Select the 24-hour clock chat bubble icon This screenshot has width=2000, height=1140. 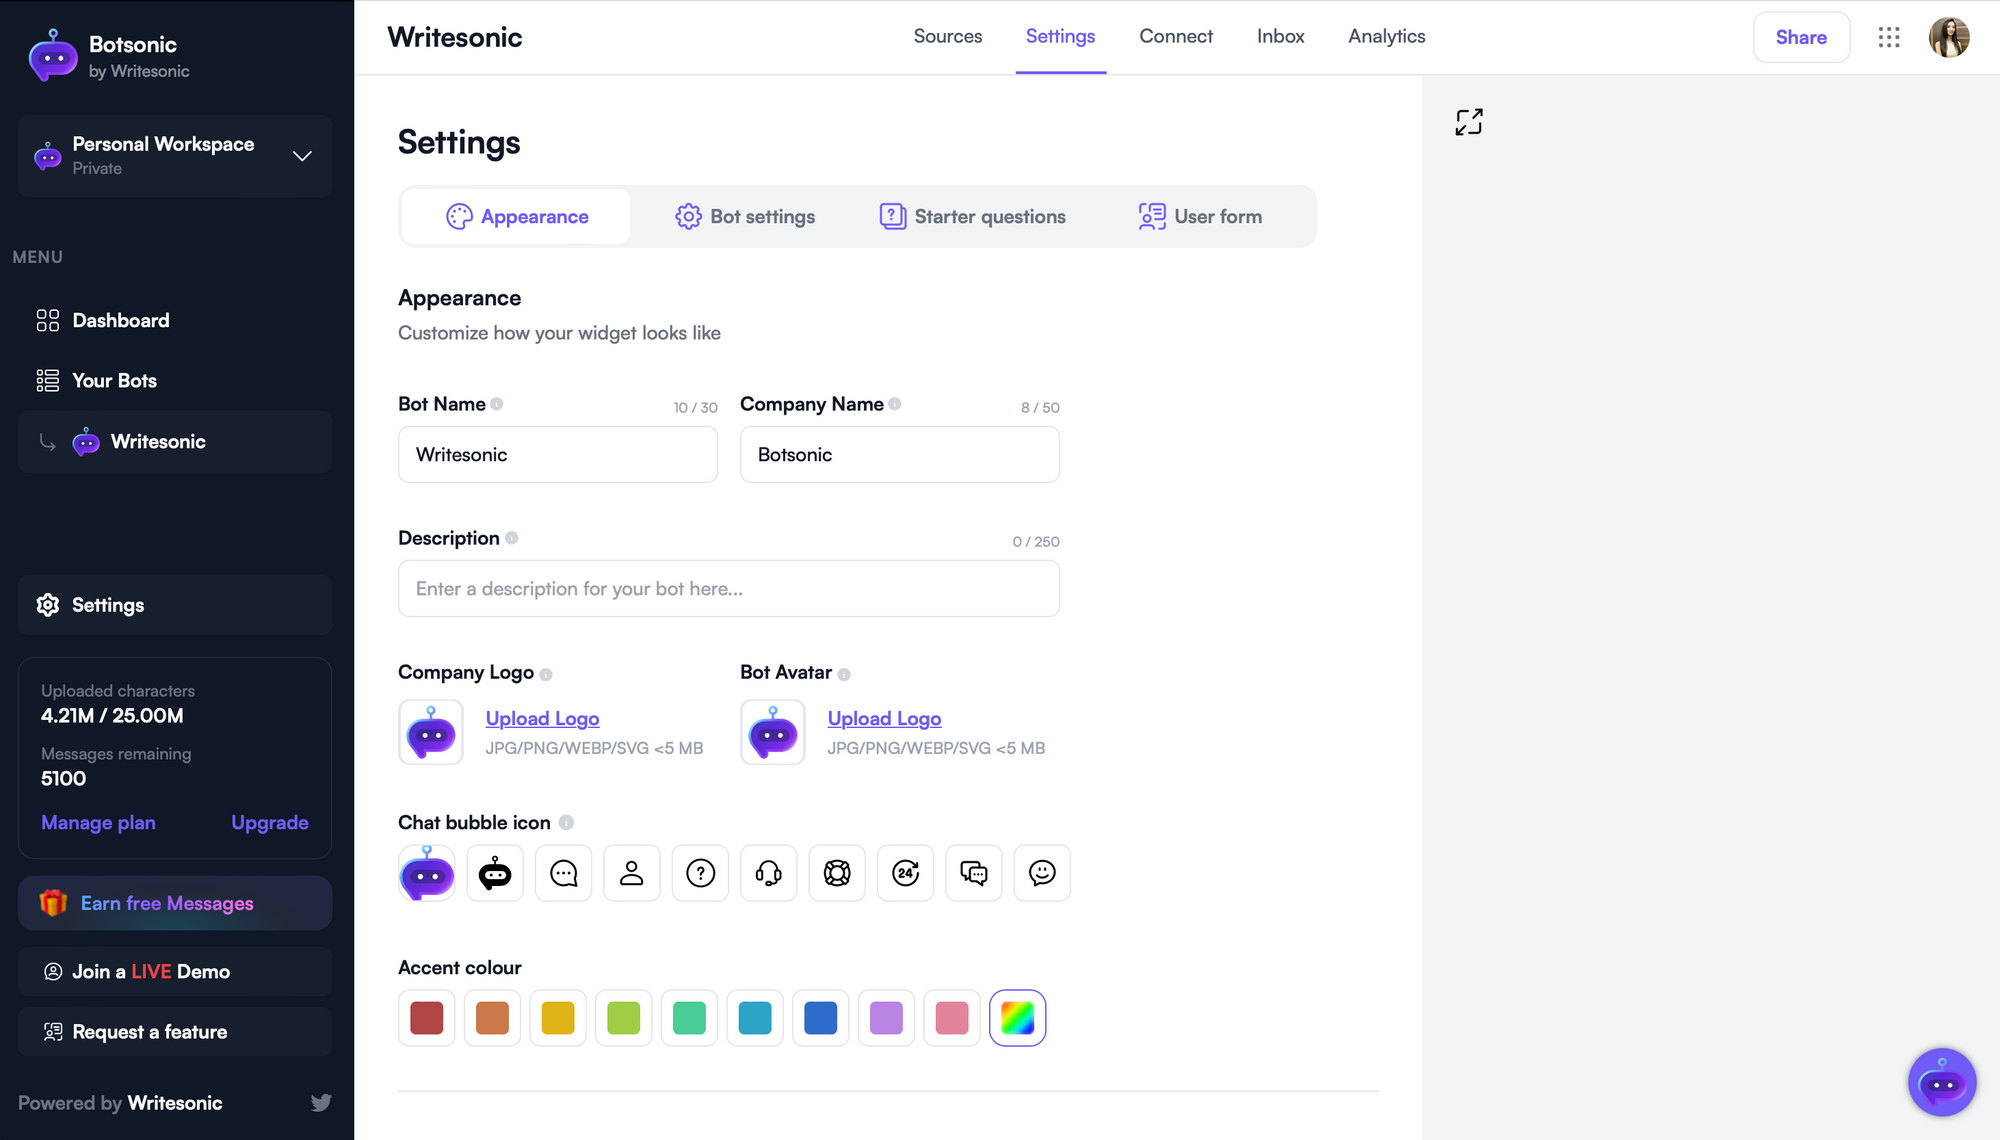(905, 873)
